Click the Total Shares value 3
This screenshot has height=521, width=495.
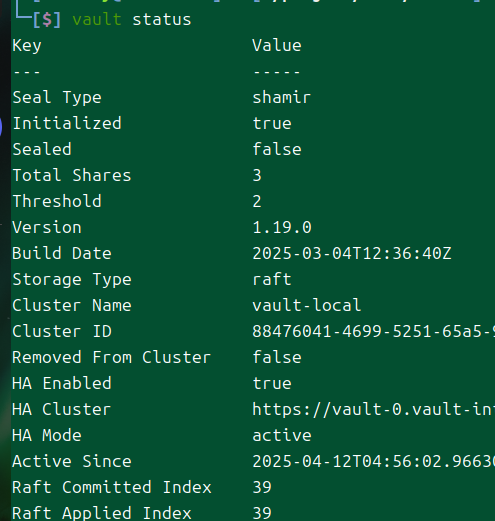257,176
